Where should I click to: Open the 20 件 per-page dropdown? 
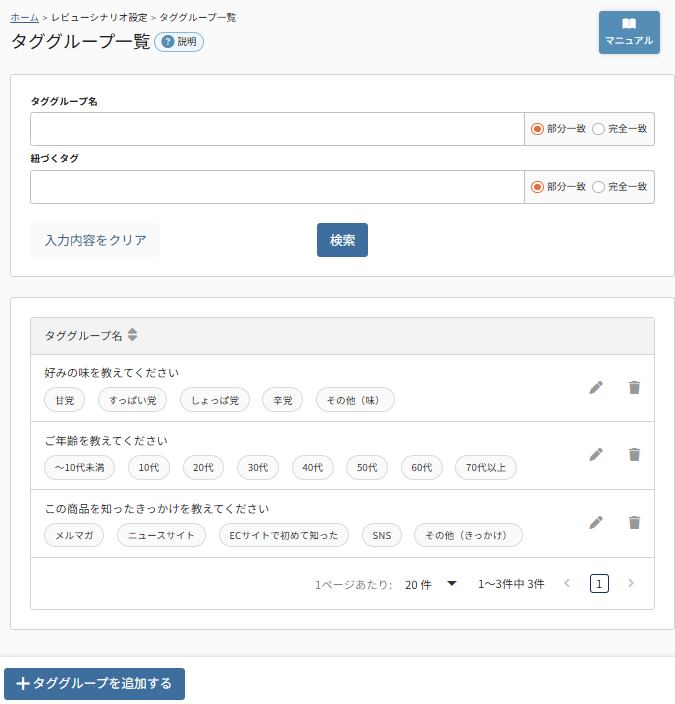(430, 584)
